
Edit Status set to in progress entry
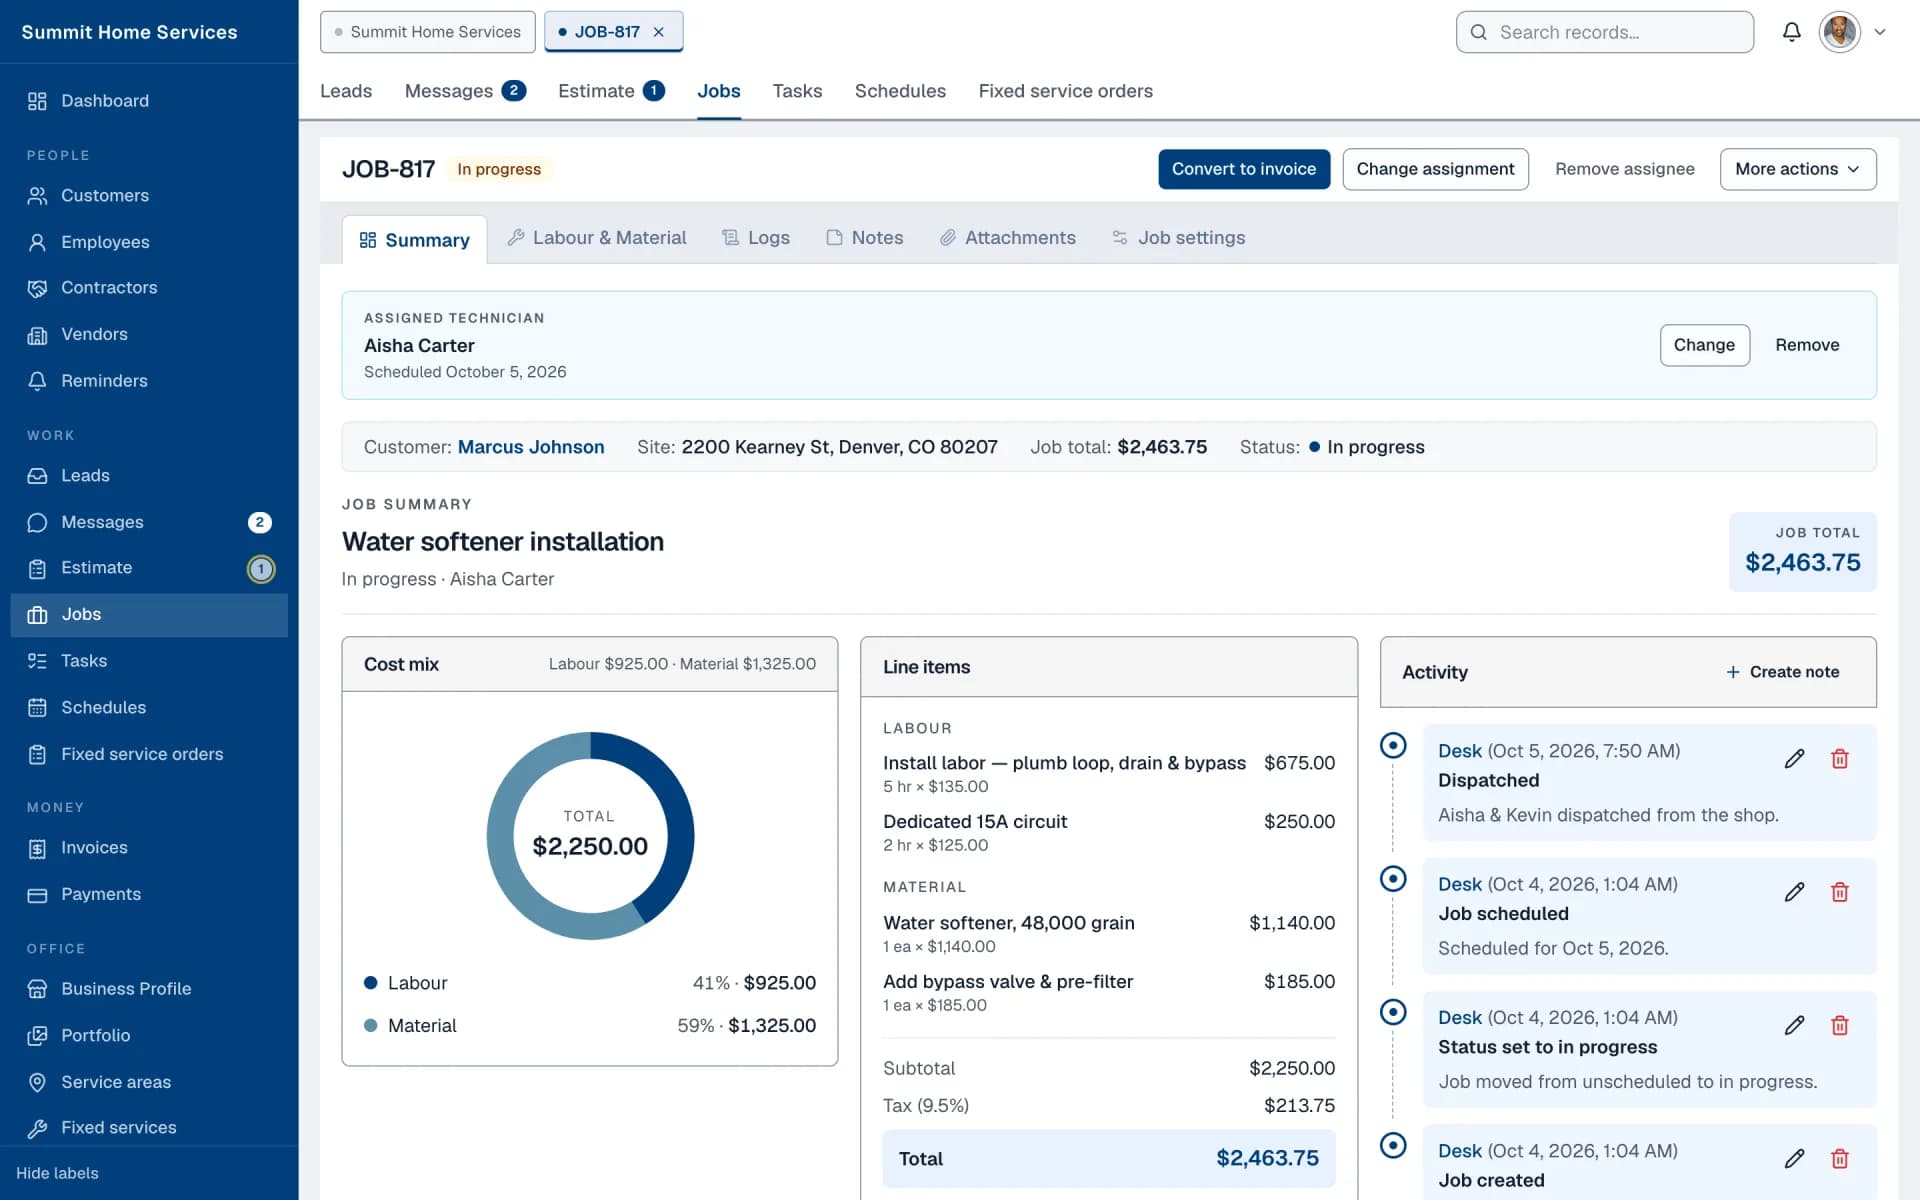pos(1795,1025)
